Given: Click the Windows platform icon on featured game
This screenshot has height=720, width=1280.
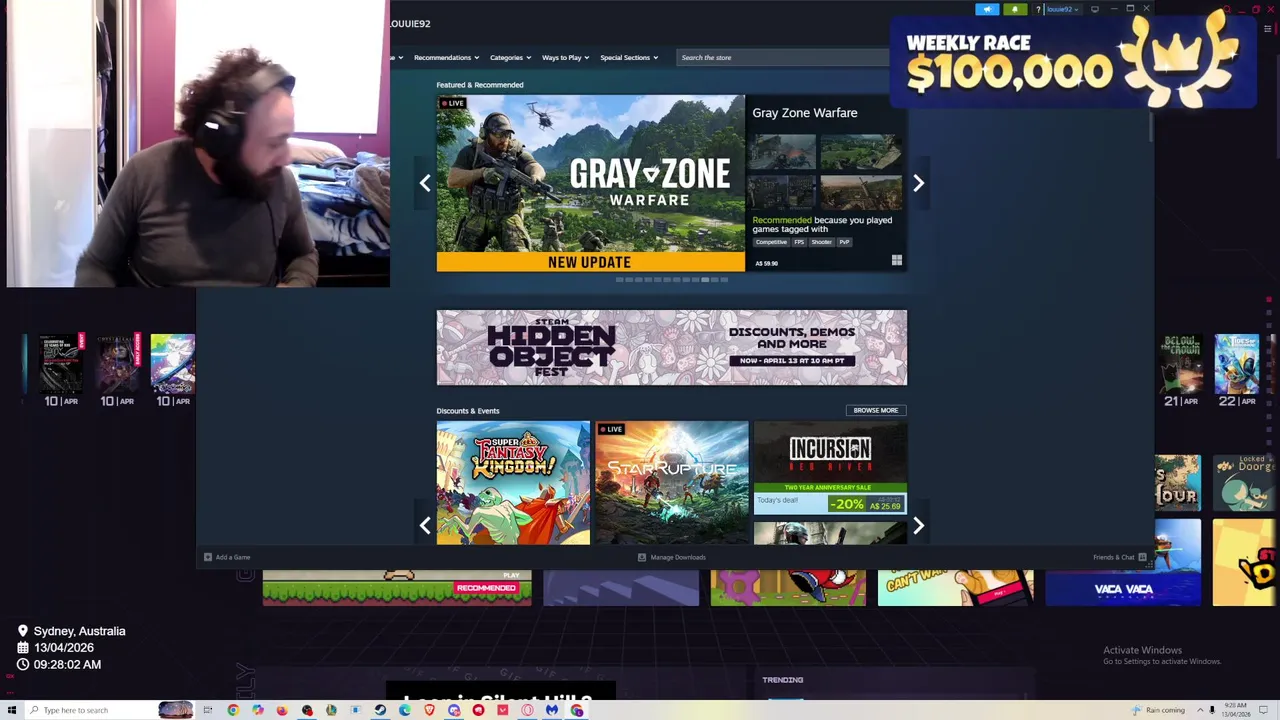Looking at the screenshot, I should click(896, 261).
